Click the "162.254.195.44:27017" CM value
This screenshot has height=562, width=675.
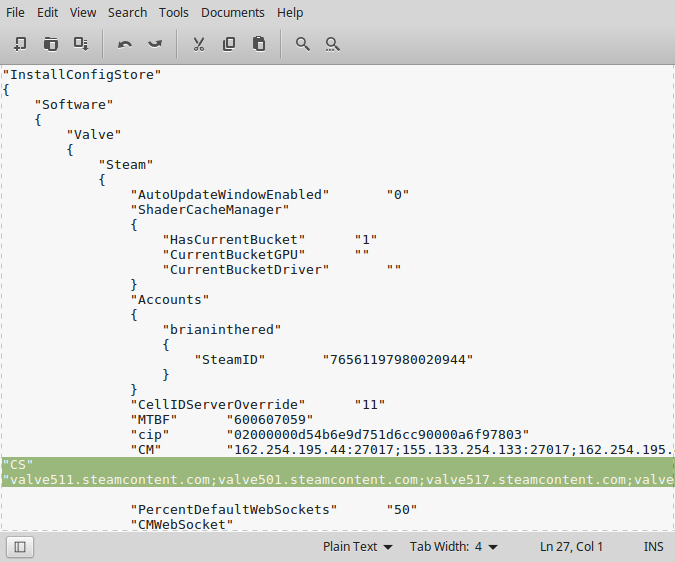click(314, 450)
